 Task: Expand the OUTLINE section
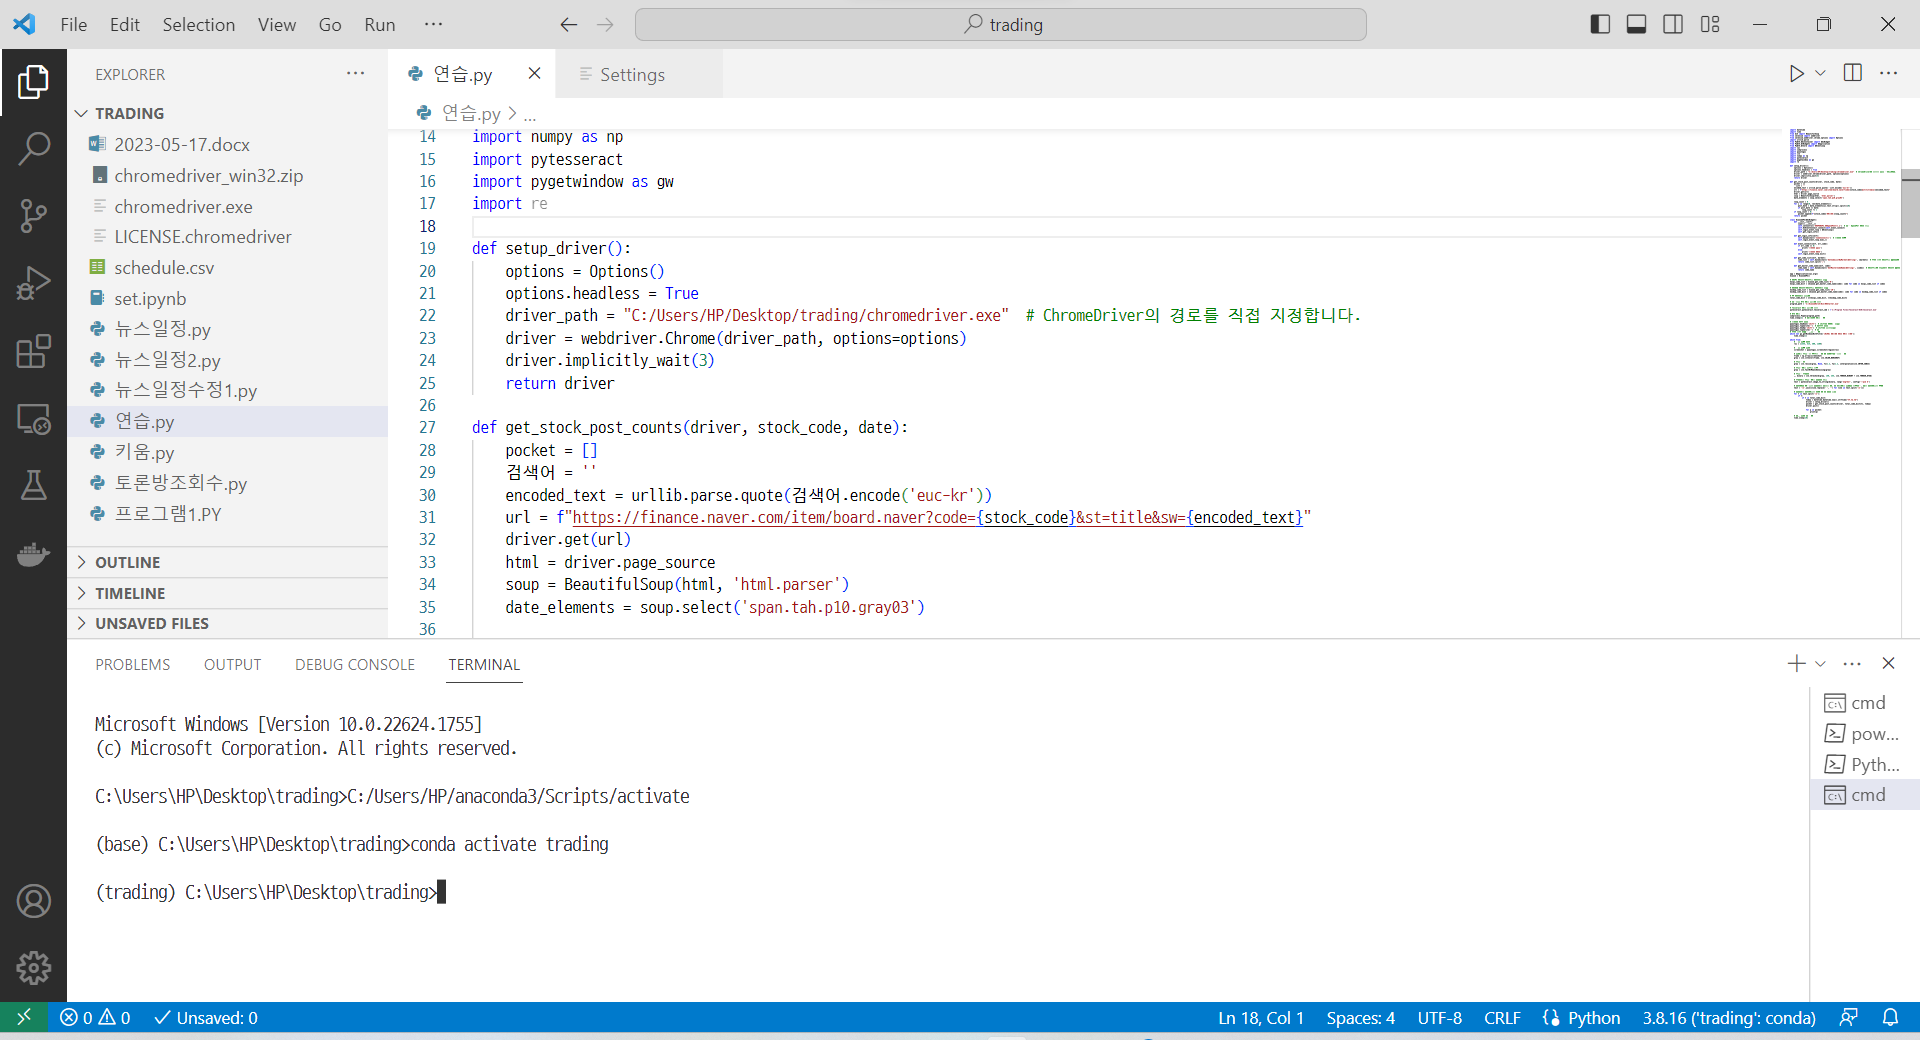pos(127,562)
